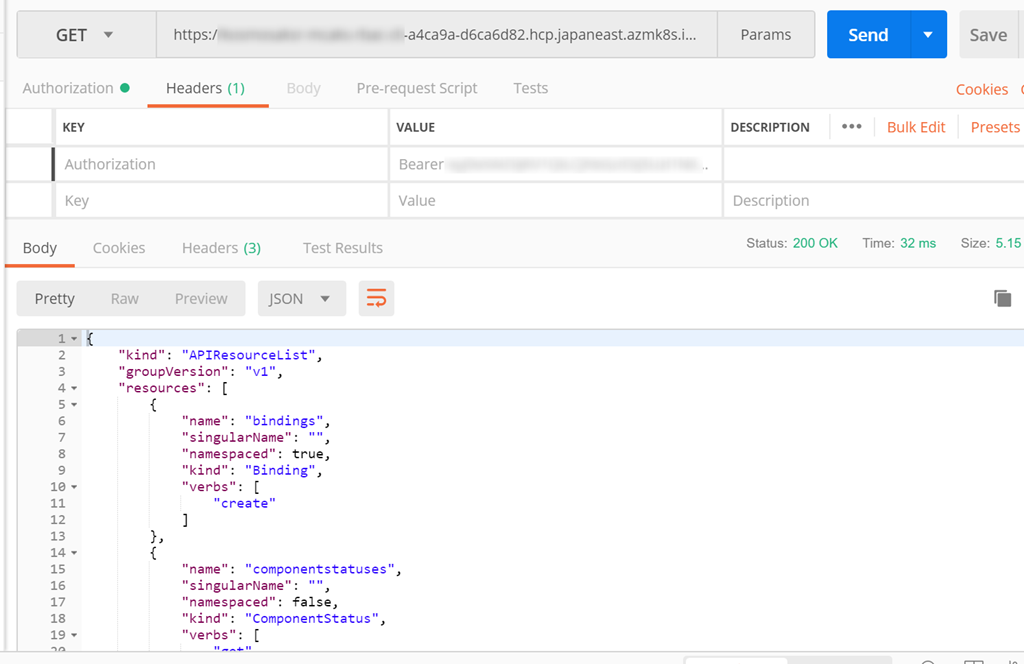The image size is (1024, 664).
Task: Open the Send button dropdown arrow
Action: pyautogui.click(x=928, y=35)
